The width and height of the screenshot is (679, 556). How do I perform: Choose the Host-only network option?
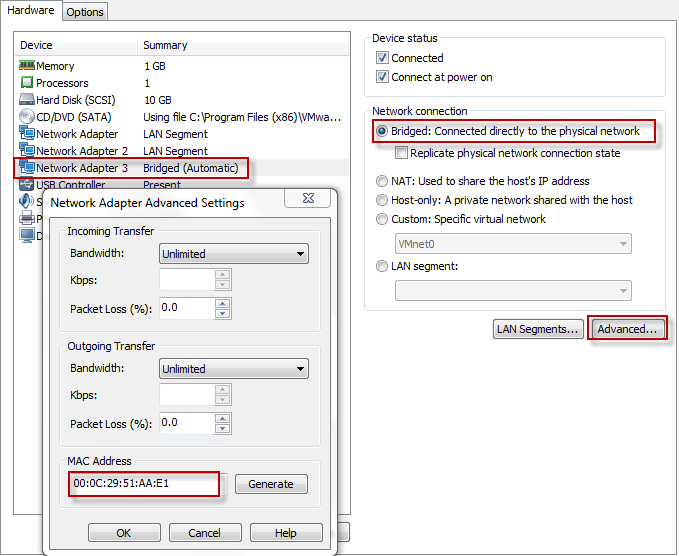point(382,200)
